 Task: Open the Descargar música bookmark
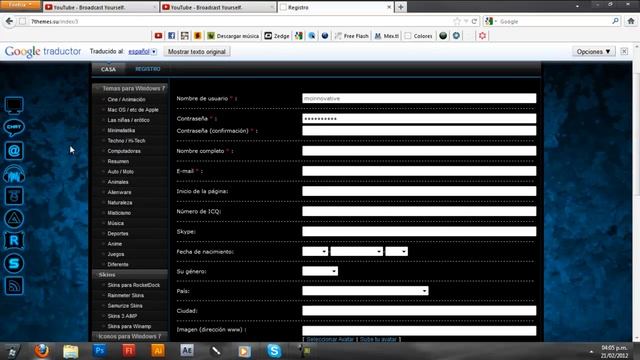(x=233, y=36)
